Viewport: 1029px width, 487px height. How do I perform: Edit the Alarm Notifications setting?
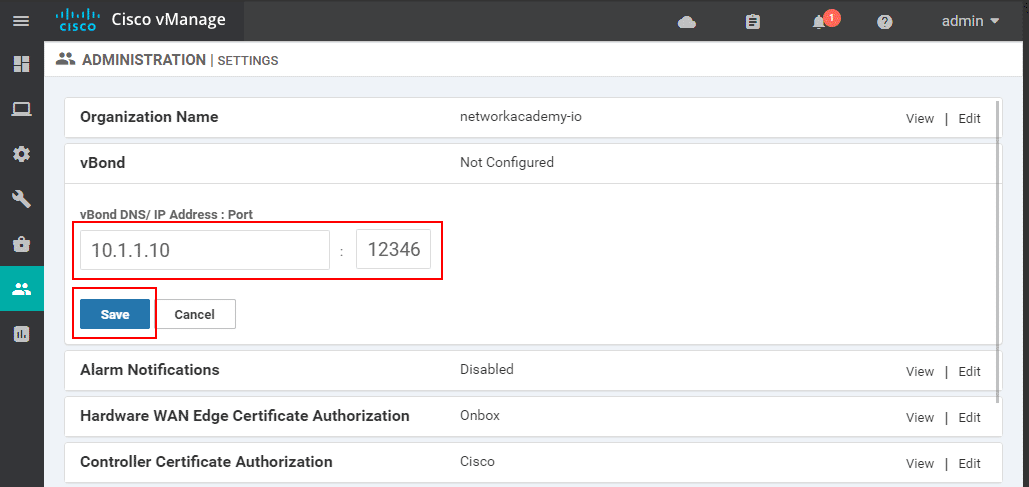click(969, 371)
